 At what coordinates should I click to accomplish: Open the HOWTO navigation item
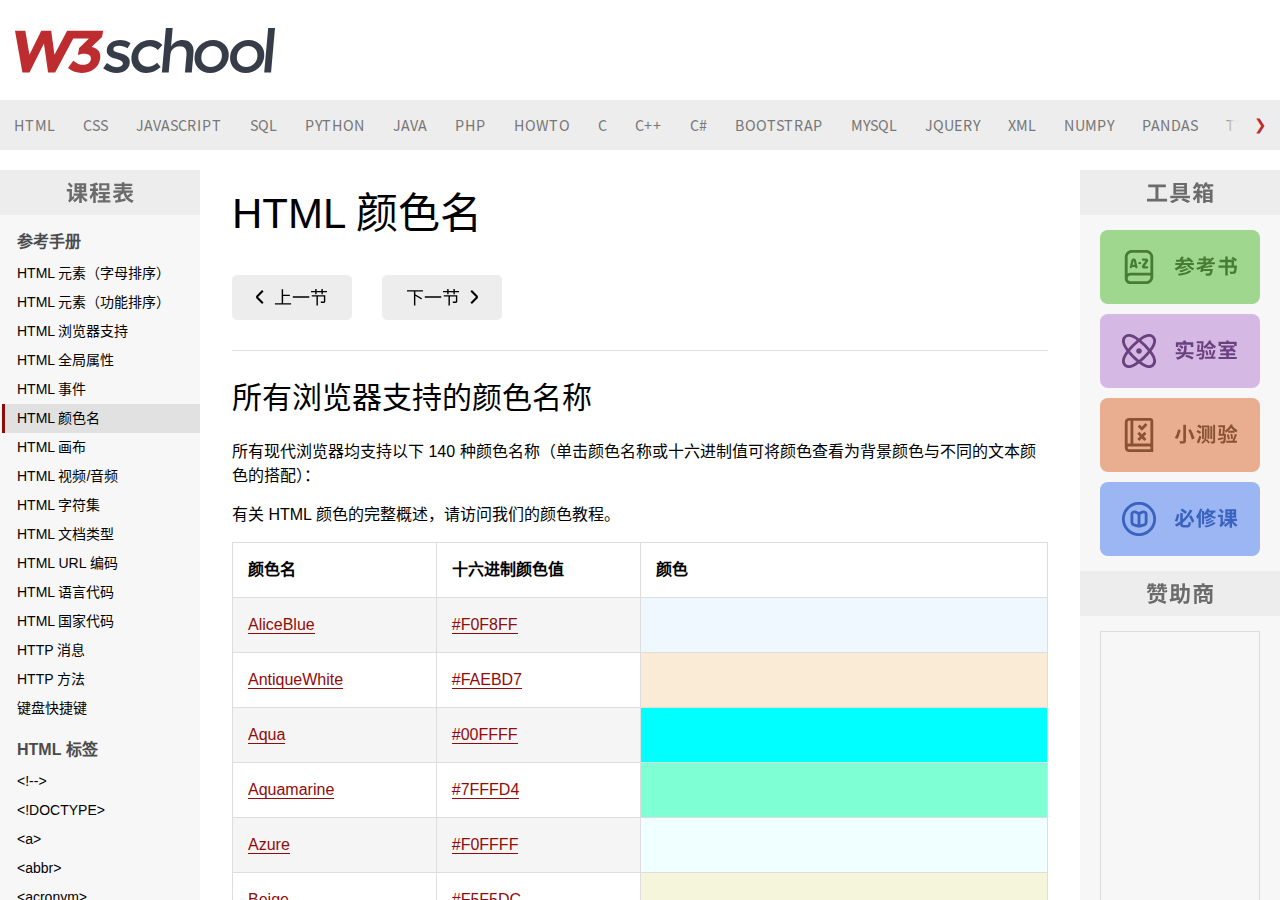click(542, 125)
